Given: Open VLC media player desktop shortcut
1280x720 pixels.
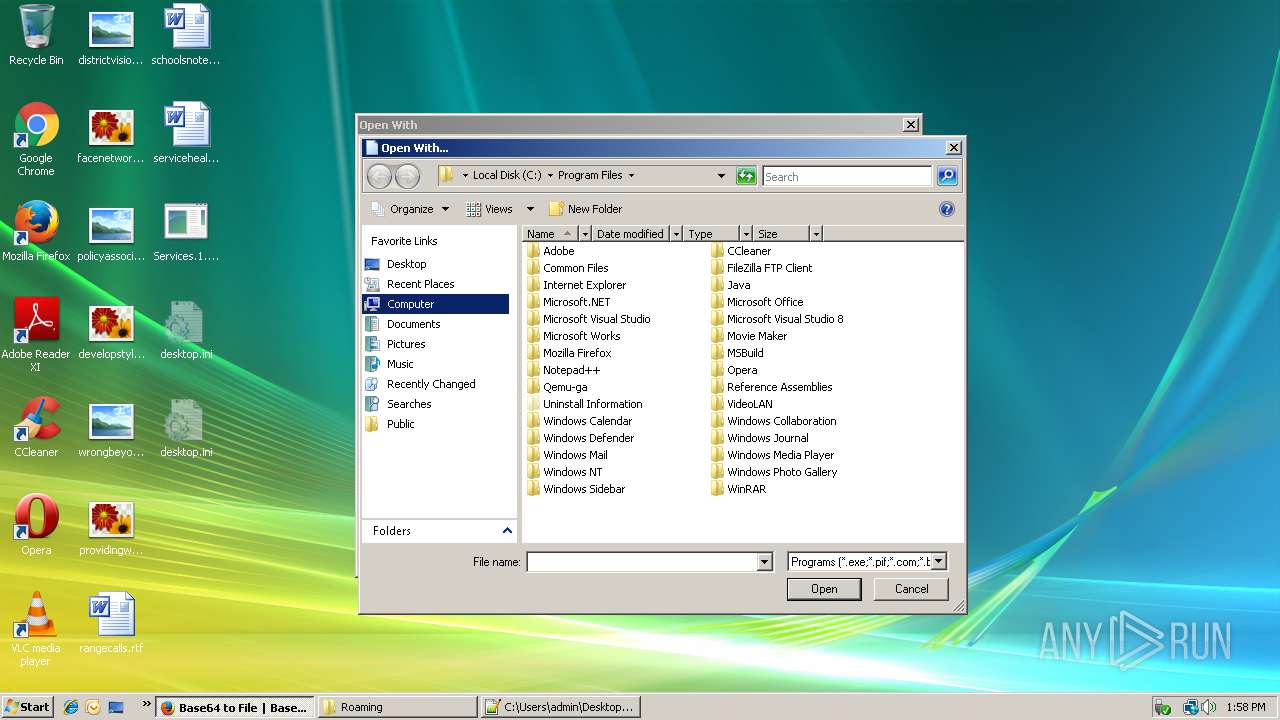Looking at the screenshot, I should pos(36,629).
